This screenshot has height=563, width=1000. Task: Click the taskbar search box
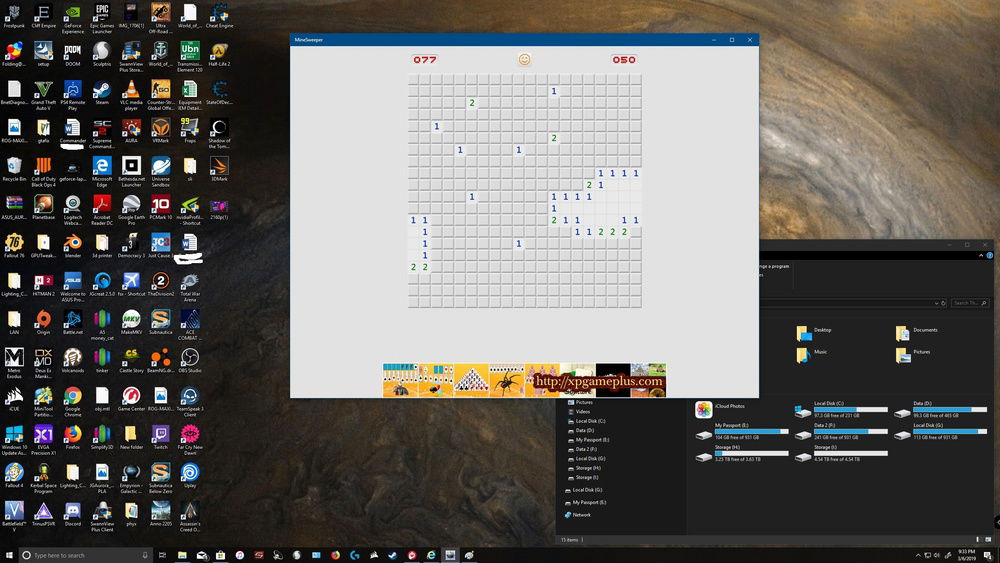point(80,555)
